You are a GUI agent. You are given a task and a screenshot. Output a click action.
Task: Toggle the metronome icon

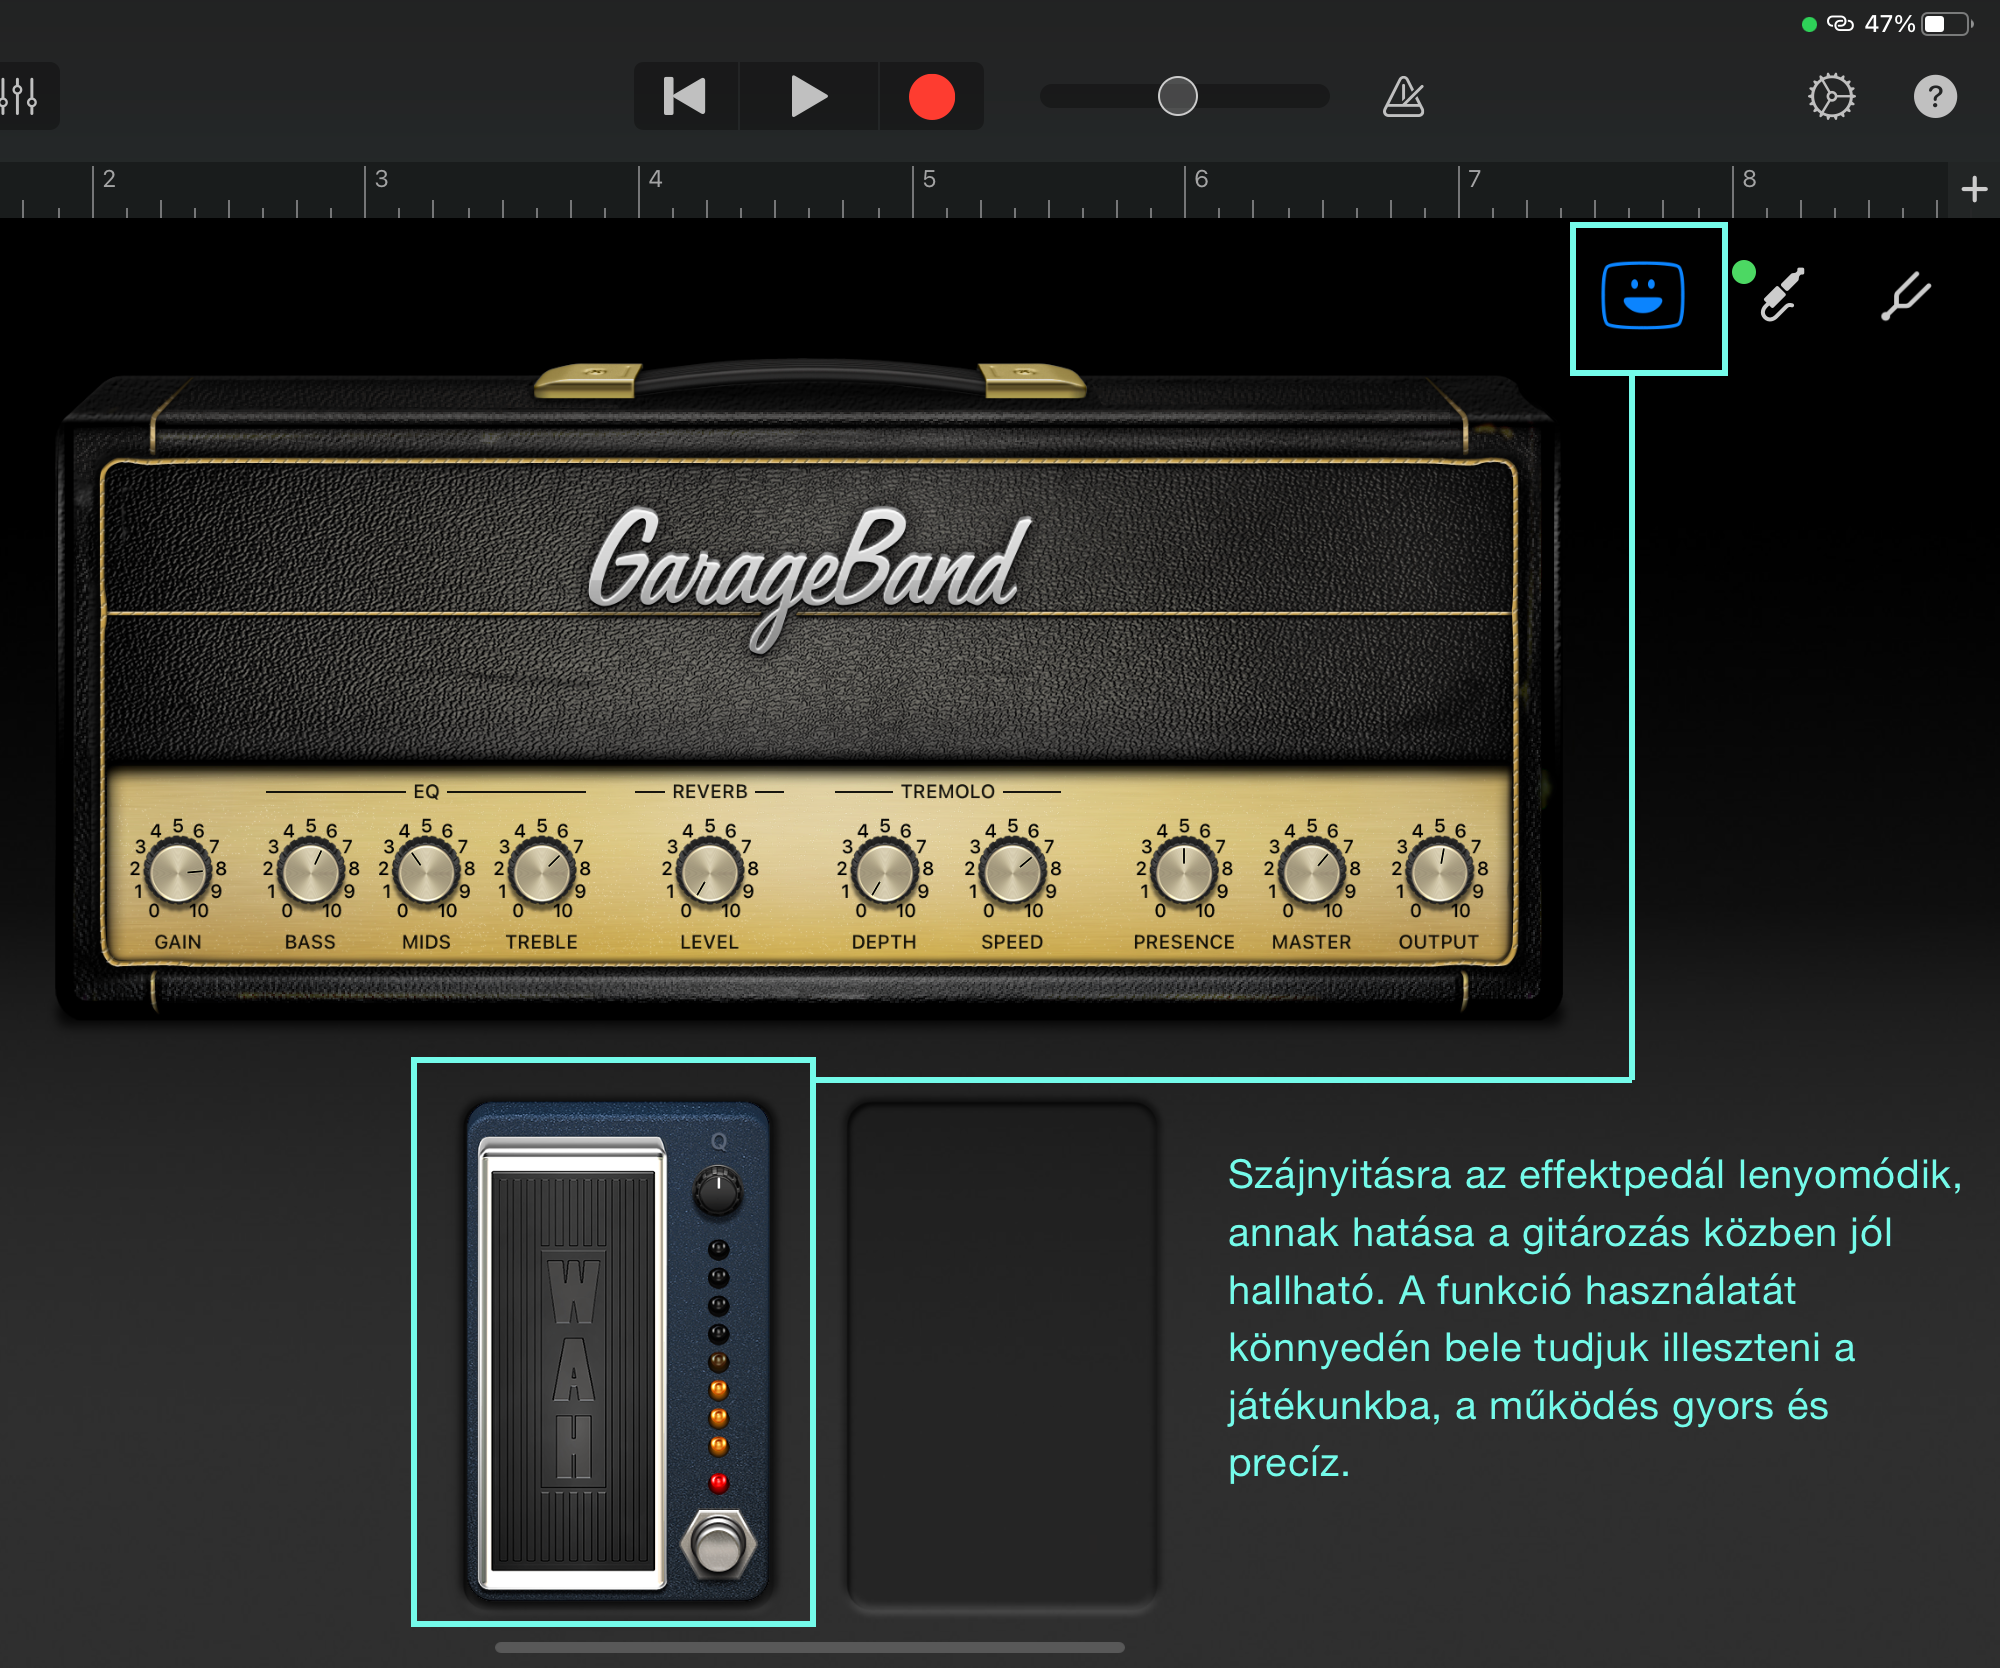tap(1403, 97)
